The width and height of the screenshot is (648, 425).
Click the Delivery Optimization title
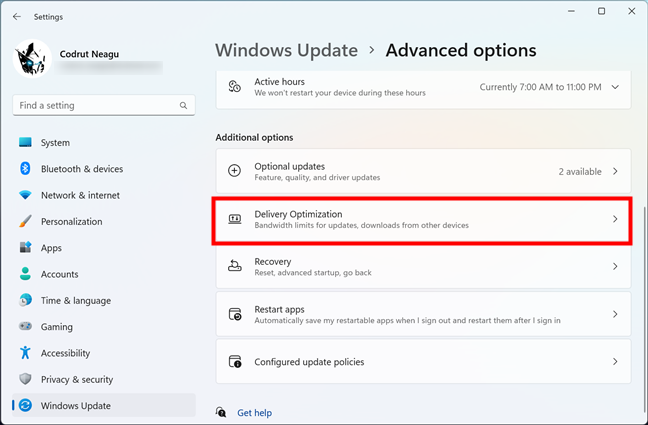298,214
